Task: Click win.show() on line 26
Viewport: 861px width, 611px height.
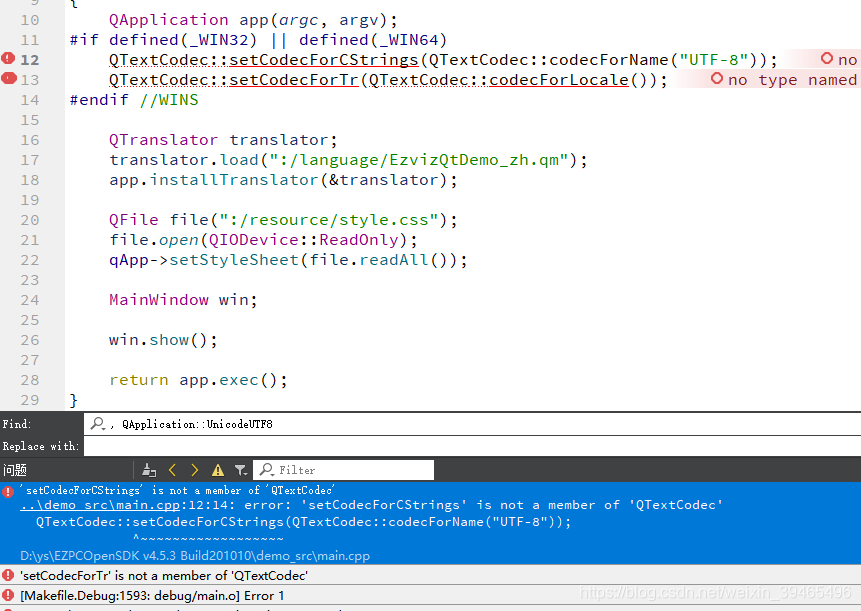Action: point(163,340)
